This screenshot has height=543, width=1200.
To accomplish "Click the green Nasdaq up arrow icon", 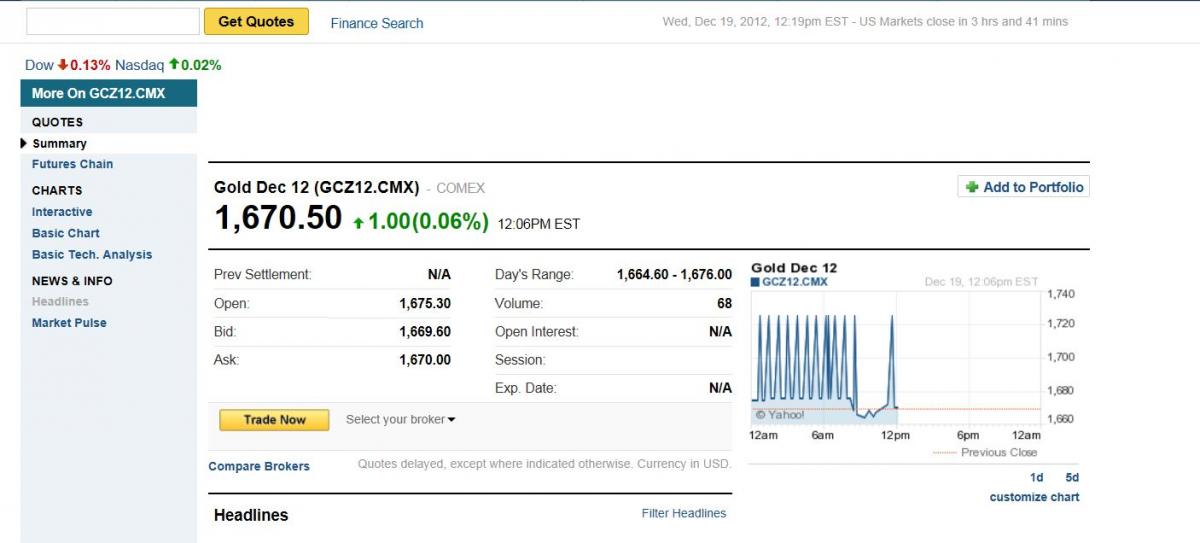I will (173, 64).
